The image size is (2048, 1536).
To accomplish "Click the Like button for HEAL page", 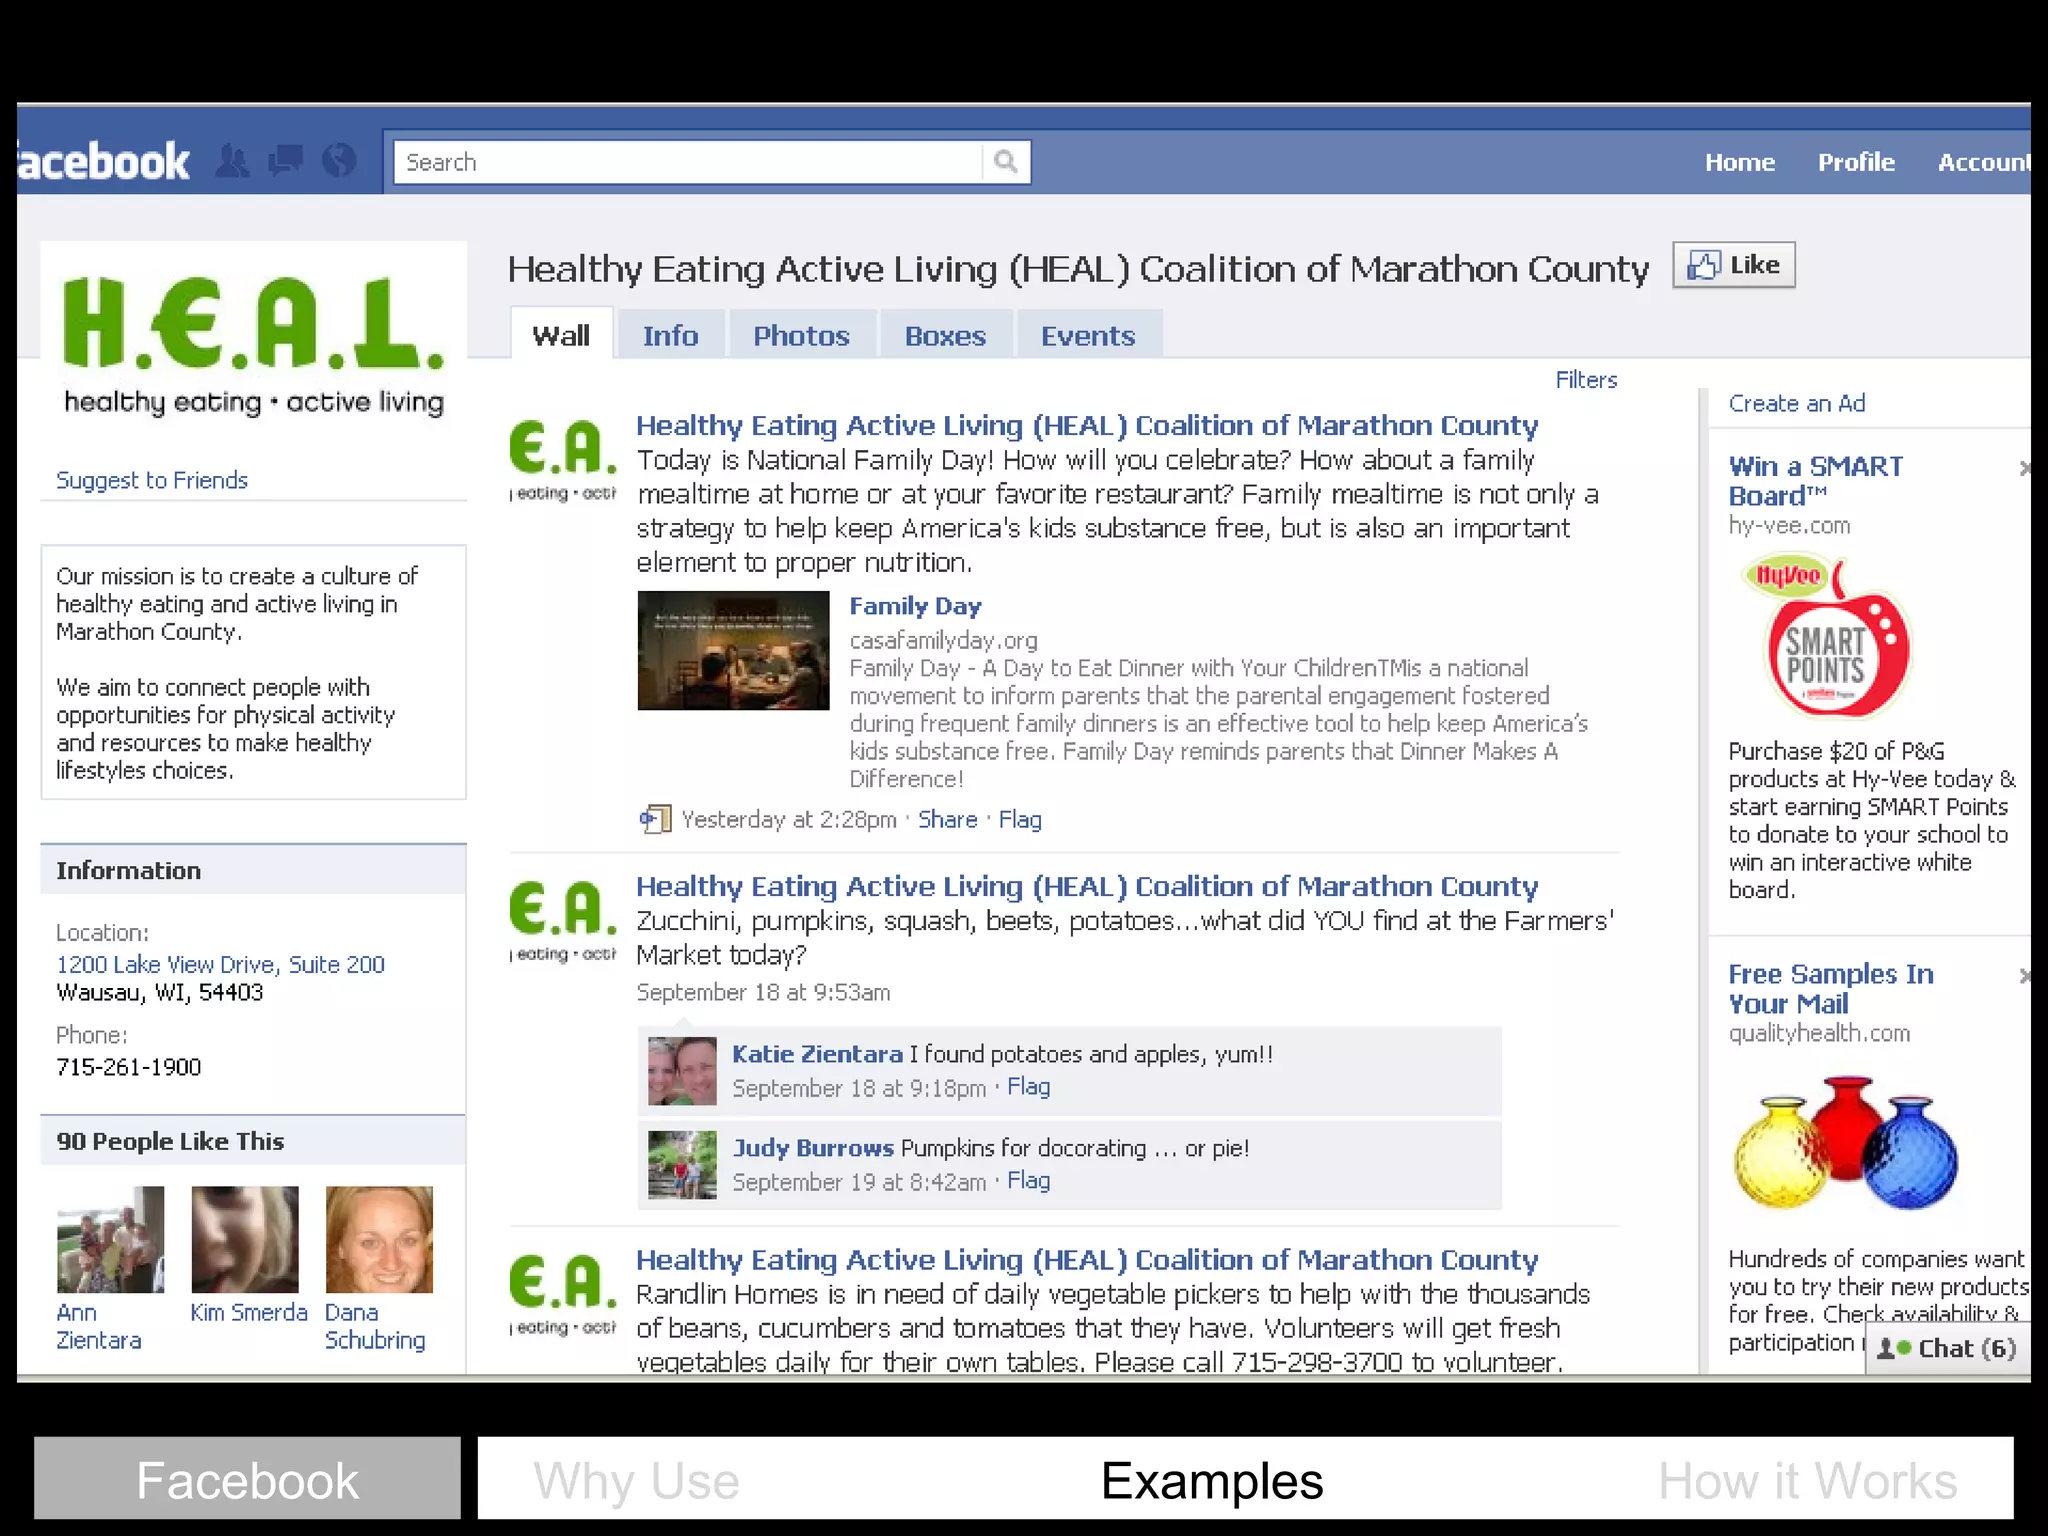I will click(1734, 265).
